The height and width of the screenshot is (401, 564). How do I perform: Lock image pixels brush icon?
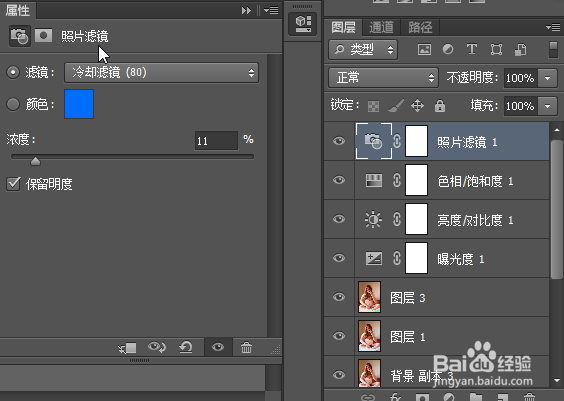tap(396, 106)
